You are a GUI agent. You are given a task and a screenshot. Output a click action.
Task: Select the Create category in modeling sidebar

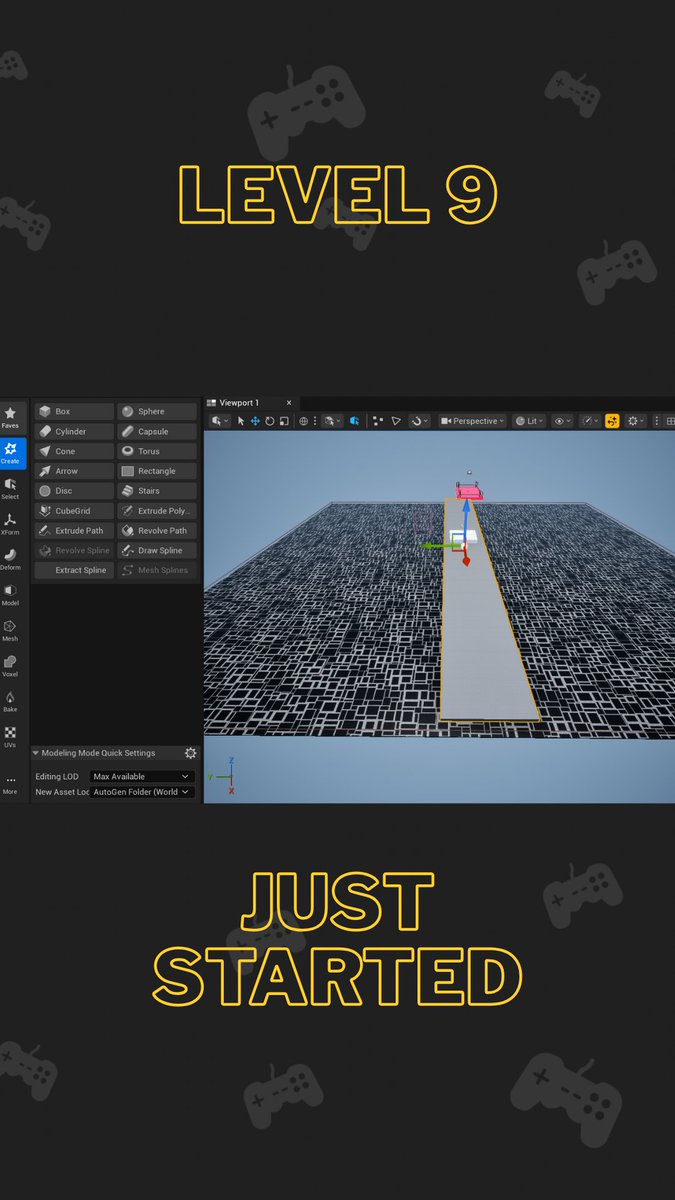tap(10, 453)
